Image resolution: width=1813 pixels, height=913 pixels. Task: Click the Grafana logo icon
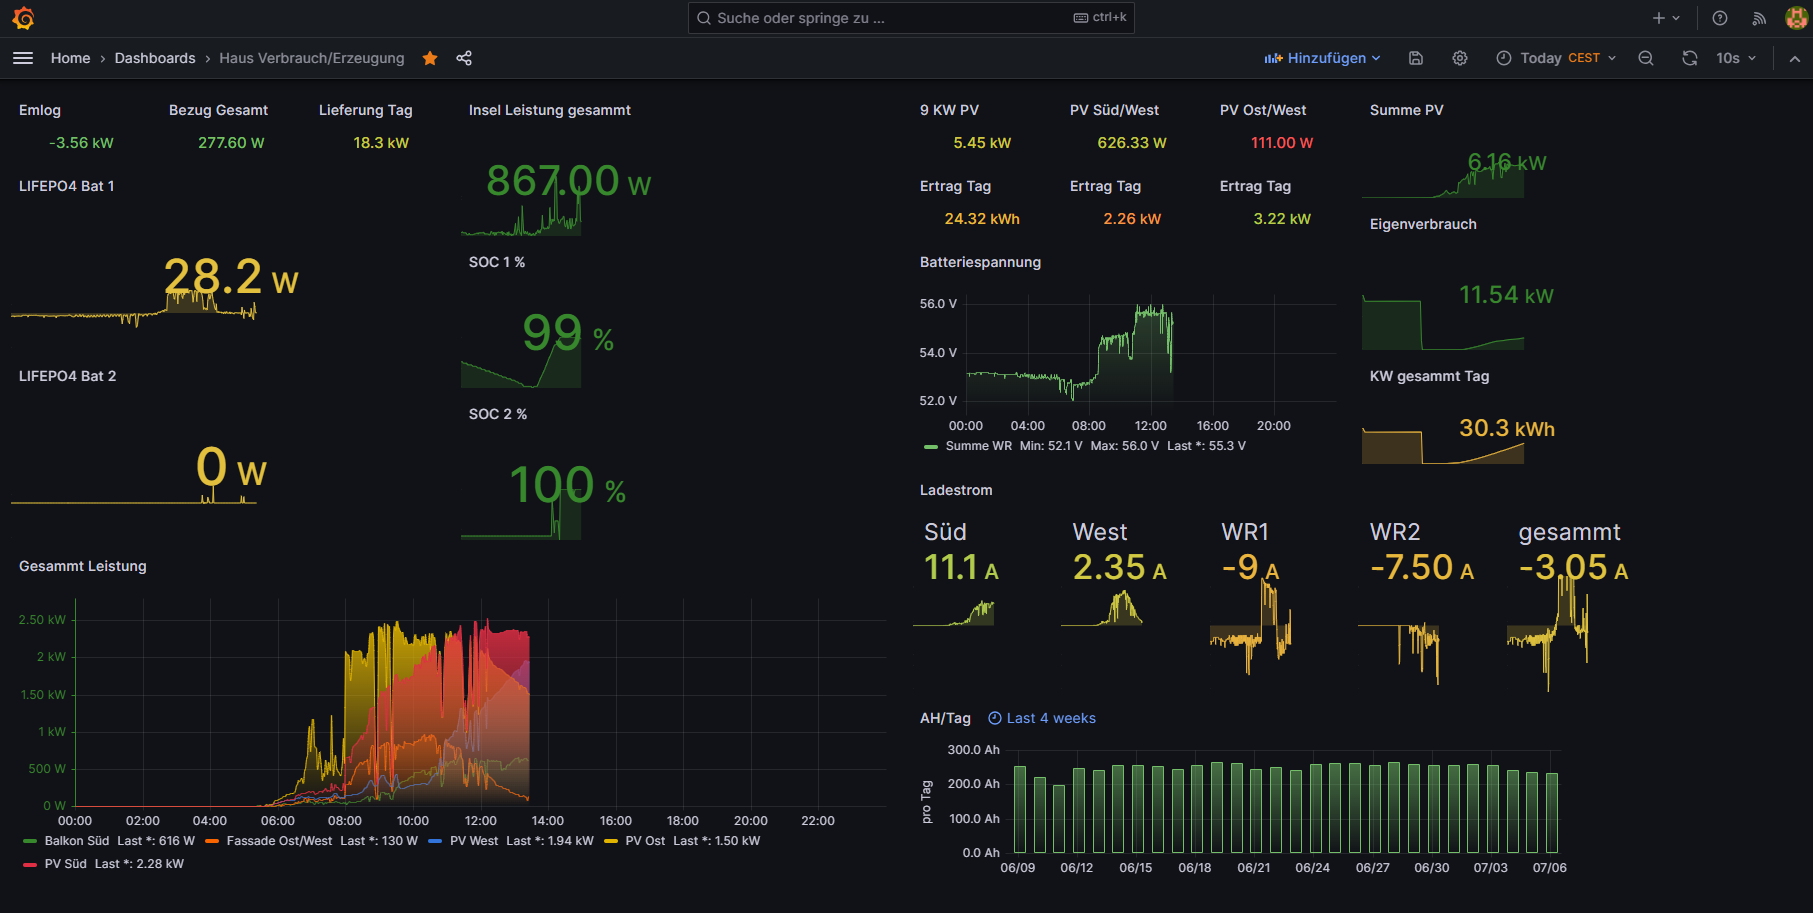23,18
